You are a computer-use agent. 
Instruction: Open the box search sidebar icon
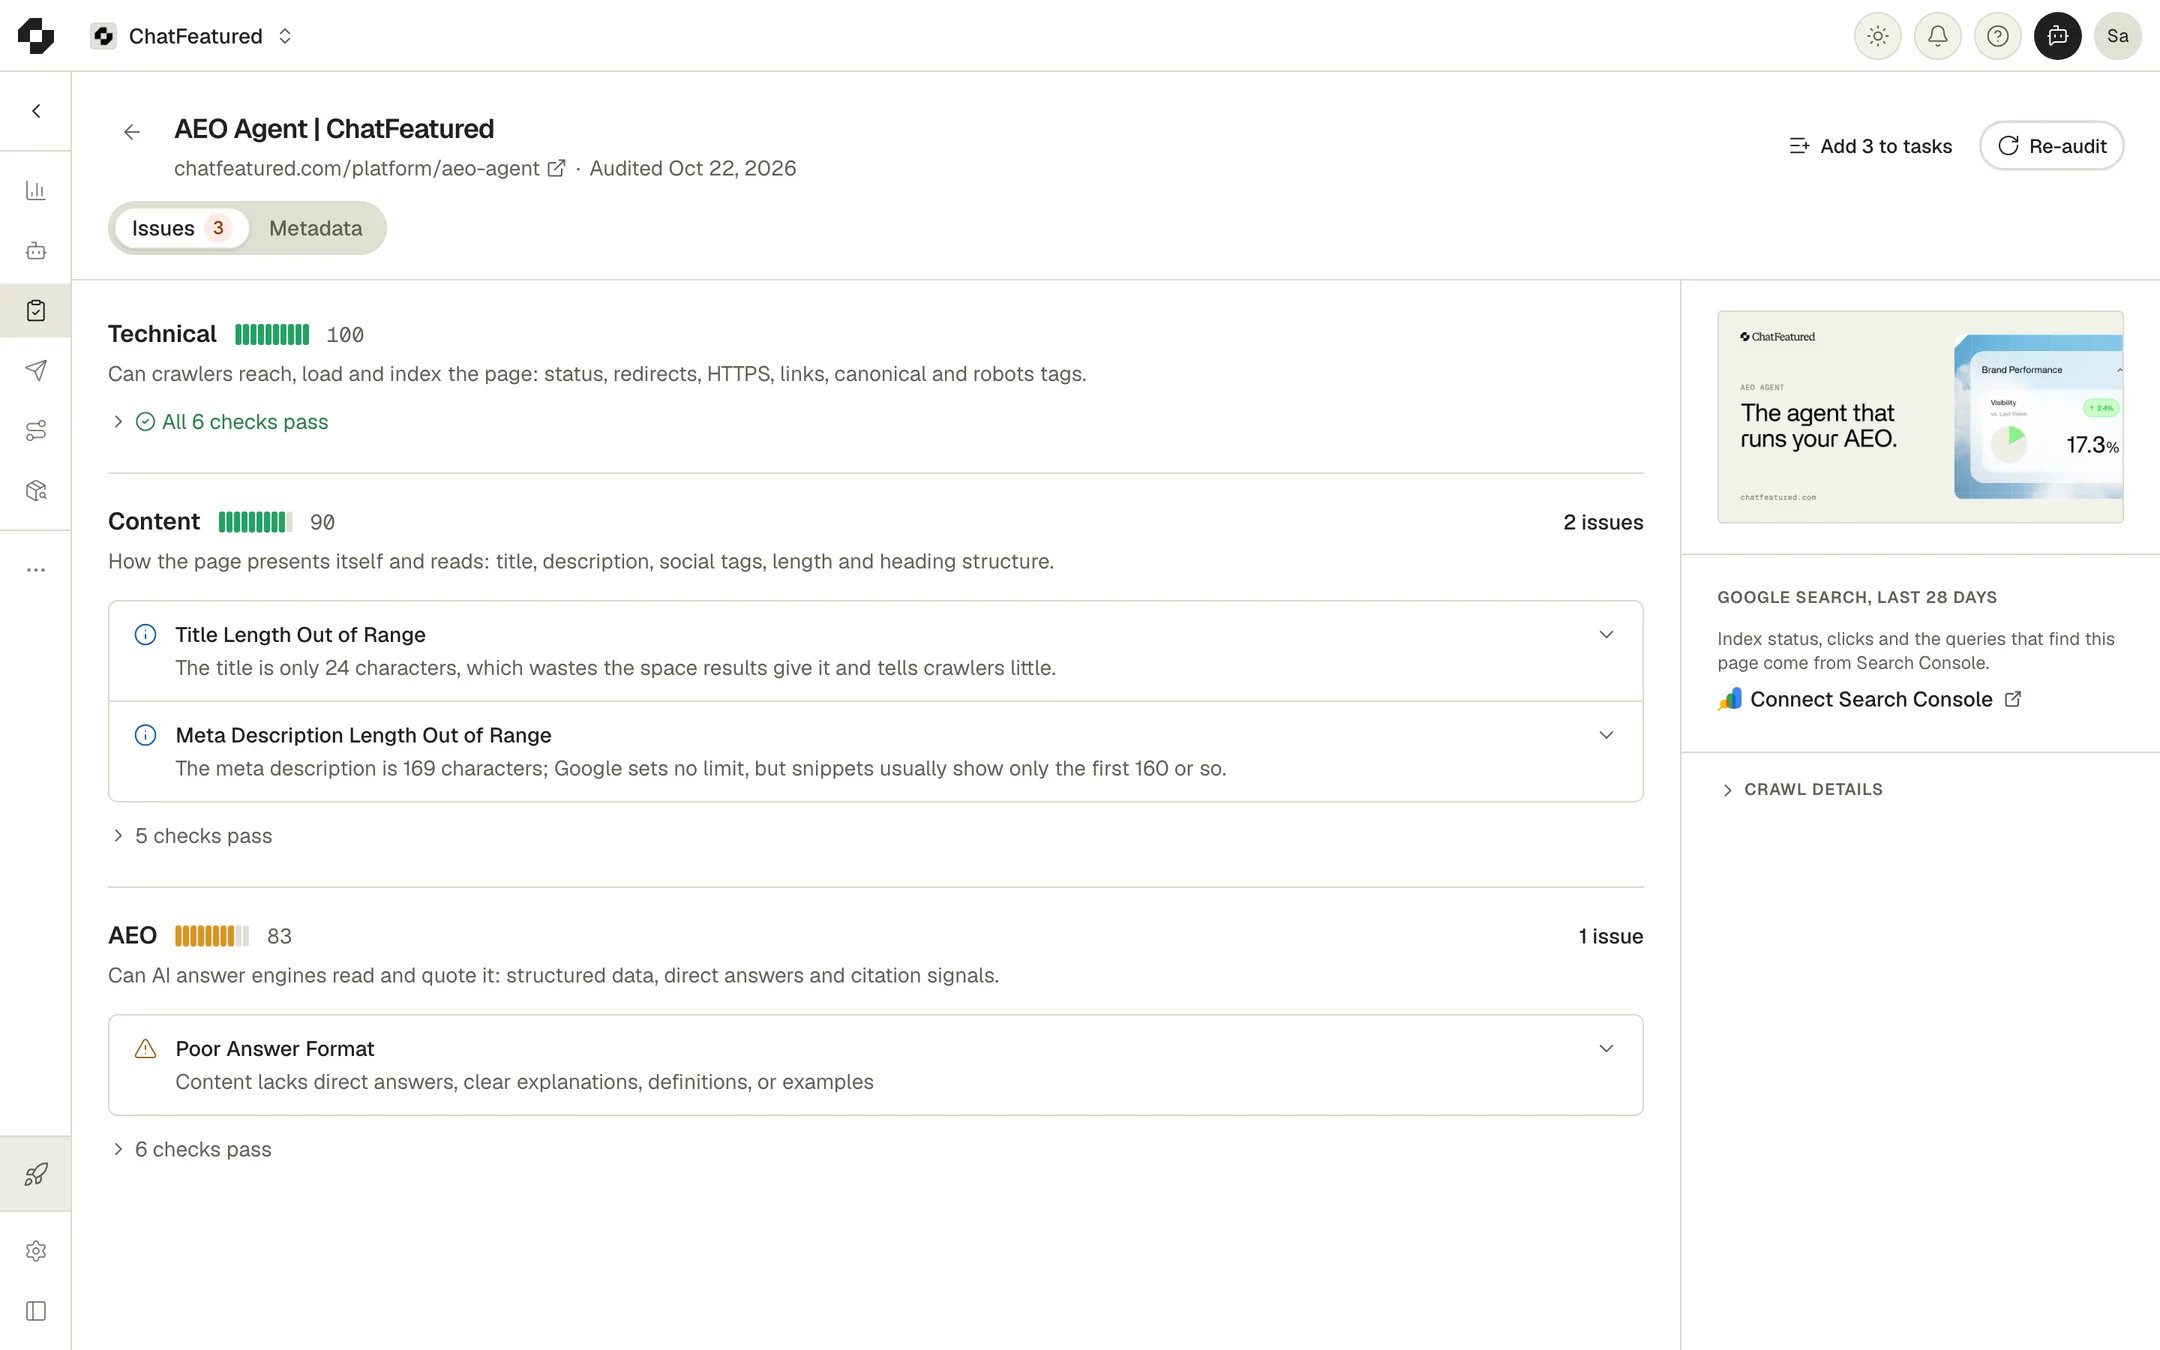[x=36, y=490]
